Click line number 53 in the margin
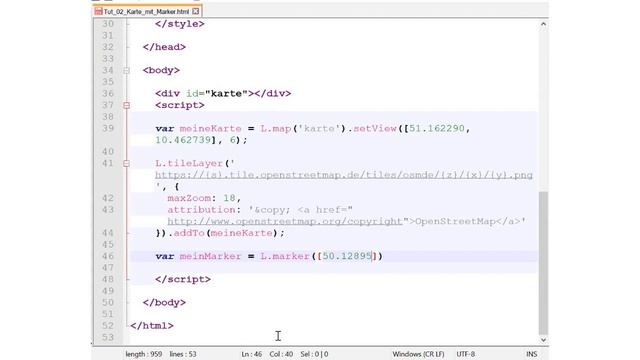The height and width of the screenshot is (360, 640). pos(108,338)
